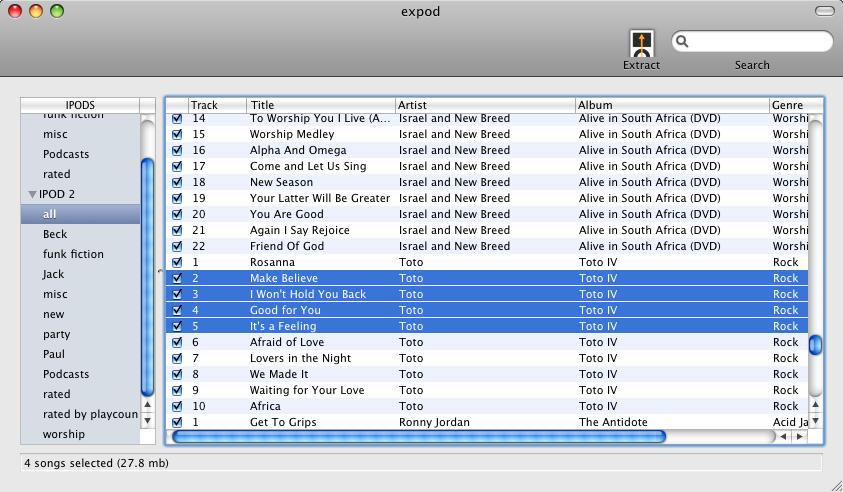Screen dimensions: 843x492
Task: Select the rated by playcount playlist
Action: click(80, 414)
